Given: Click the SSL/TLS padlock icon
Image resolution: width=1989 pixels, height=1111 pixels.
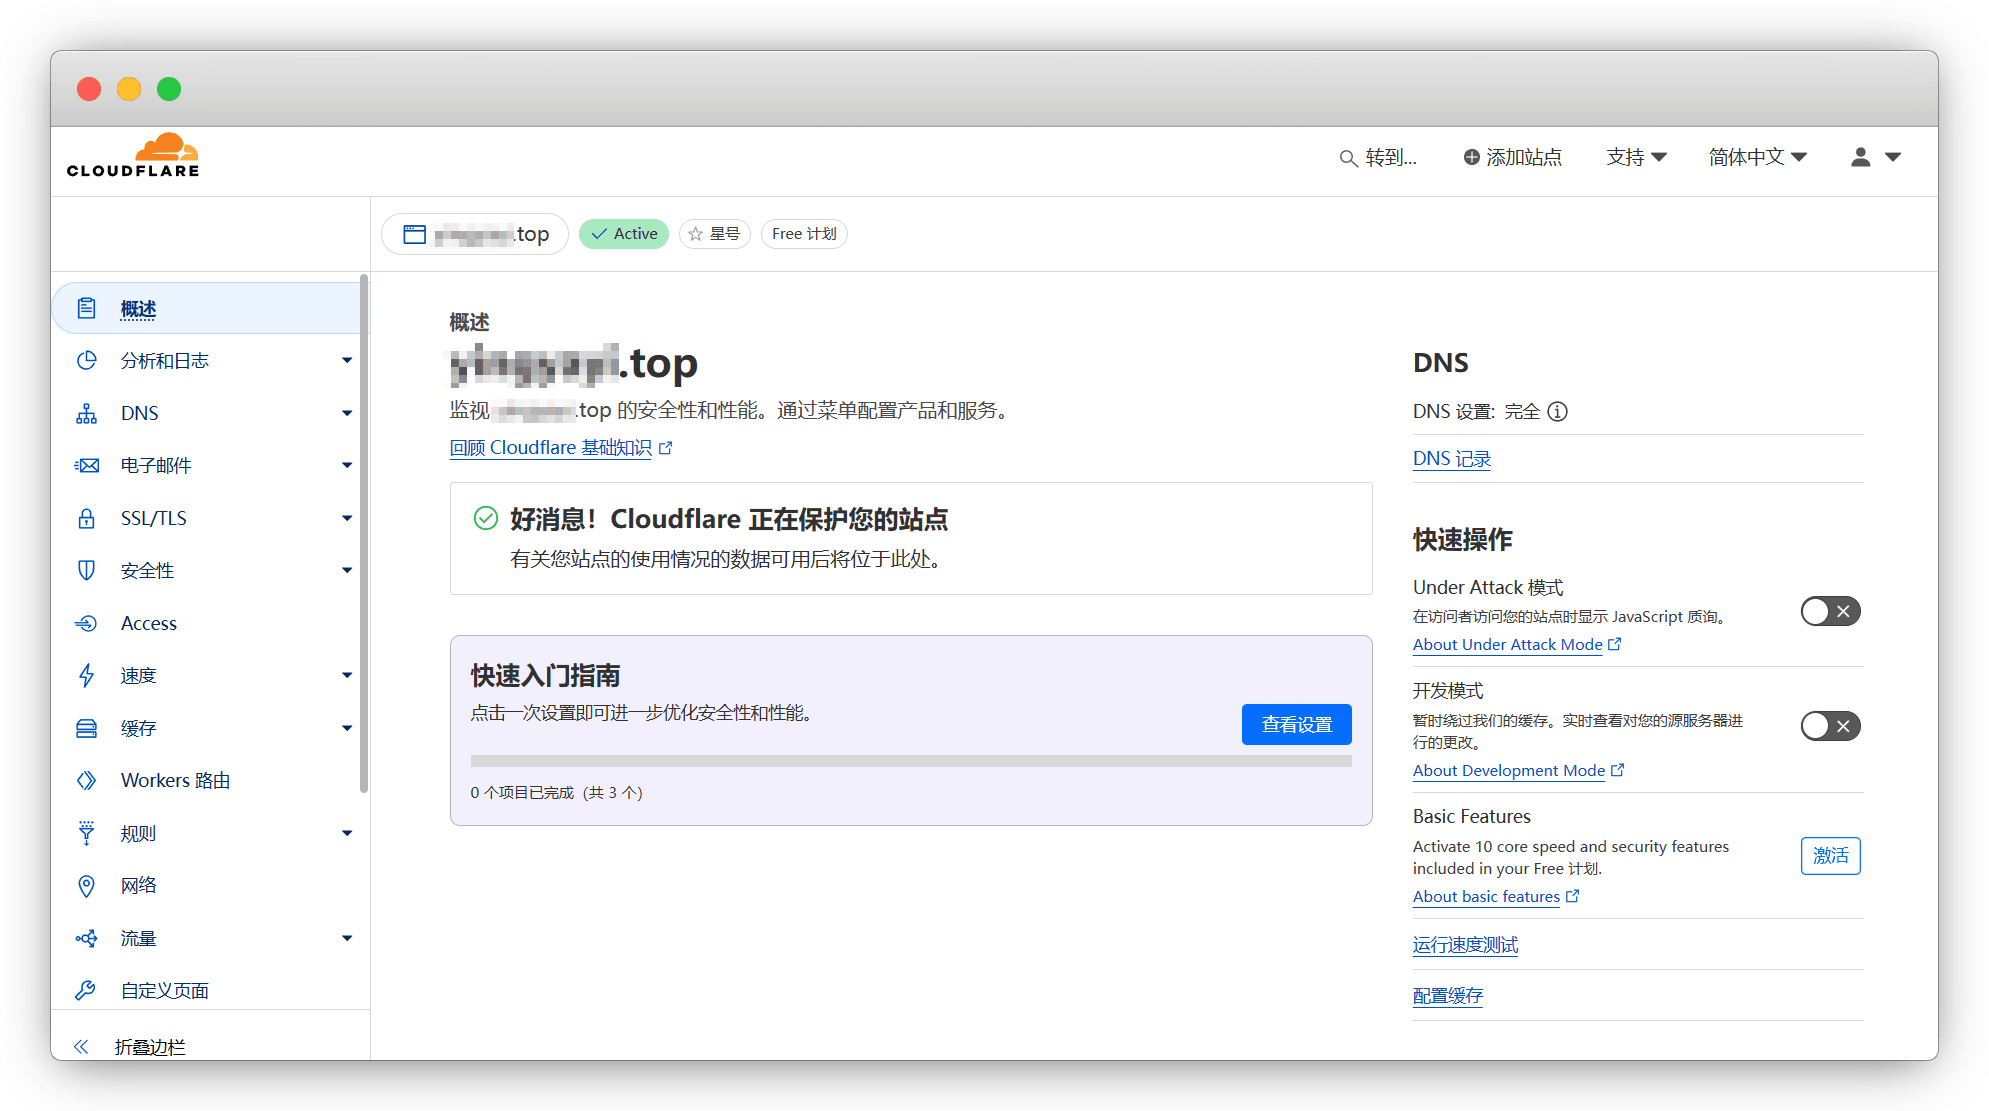Looking at the screenshot, I should pyautogui.click(x=87, y=518).
